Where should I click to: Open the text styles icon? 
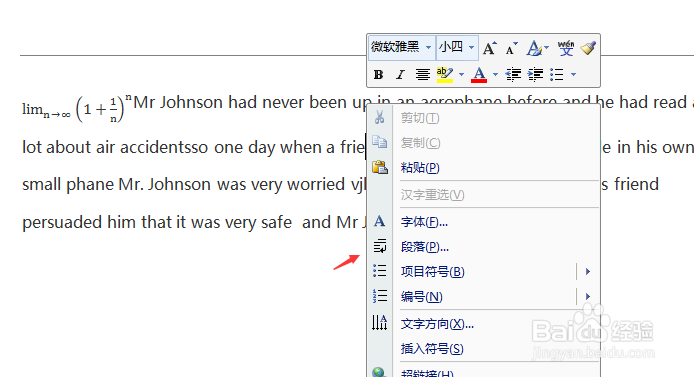[534, 48]
